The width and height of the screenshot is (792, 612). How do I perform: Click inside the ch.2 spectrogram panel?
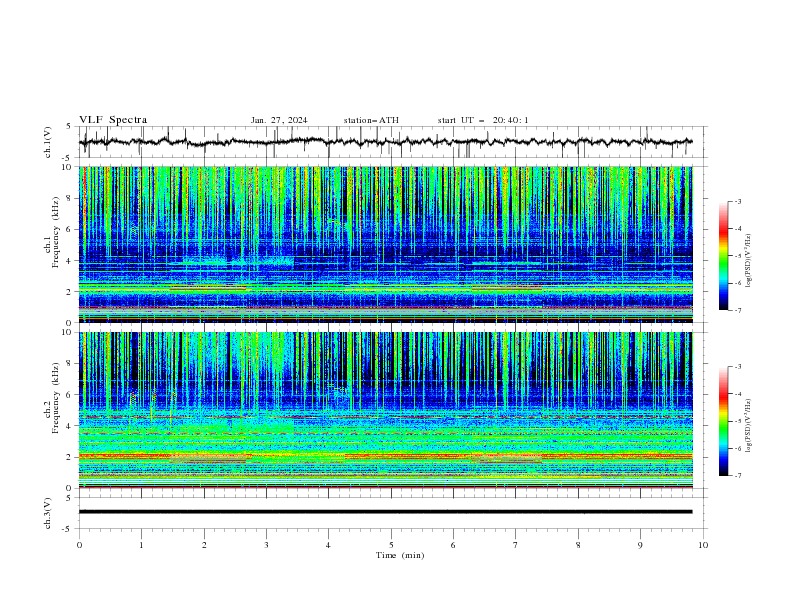[x=385, y=410]
